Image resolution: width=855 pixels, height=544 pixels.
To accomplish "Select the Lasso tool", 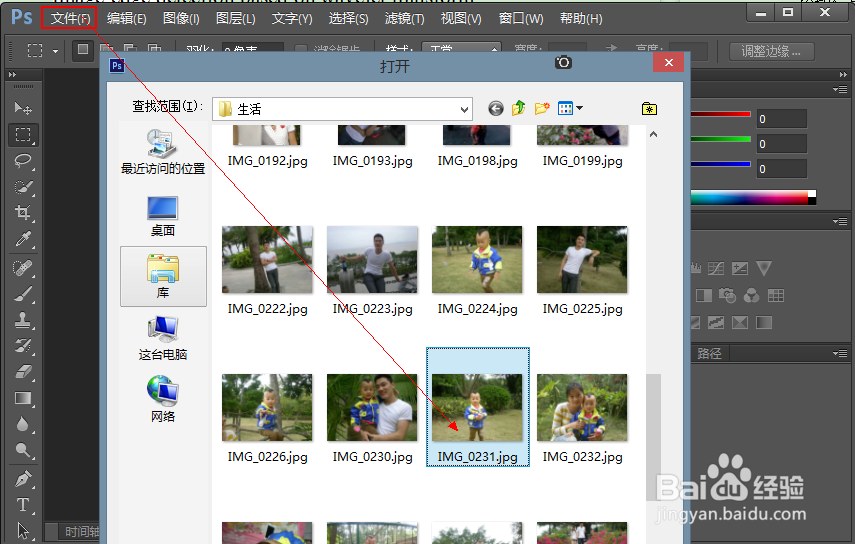I will (x=23, y=161).
